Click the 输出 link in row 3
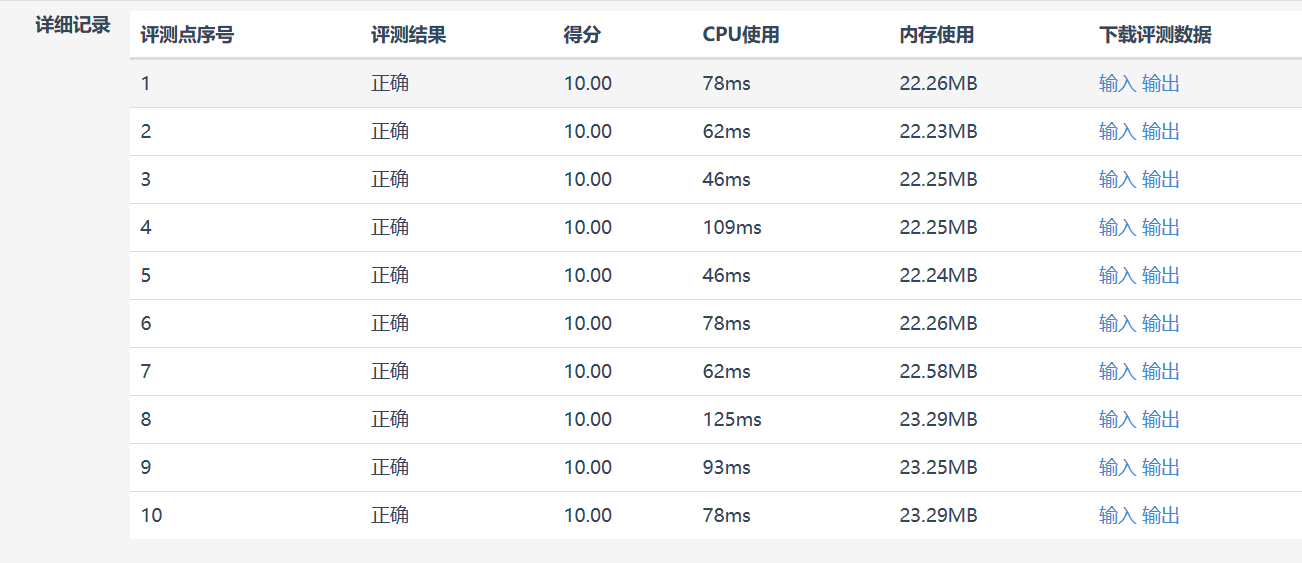 1161,180
